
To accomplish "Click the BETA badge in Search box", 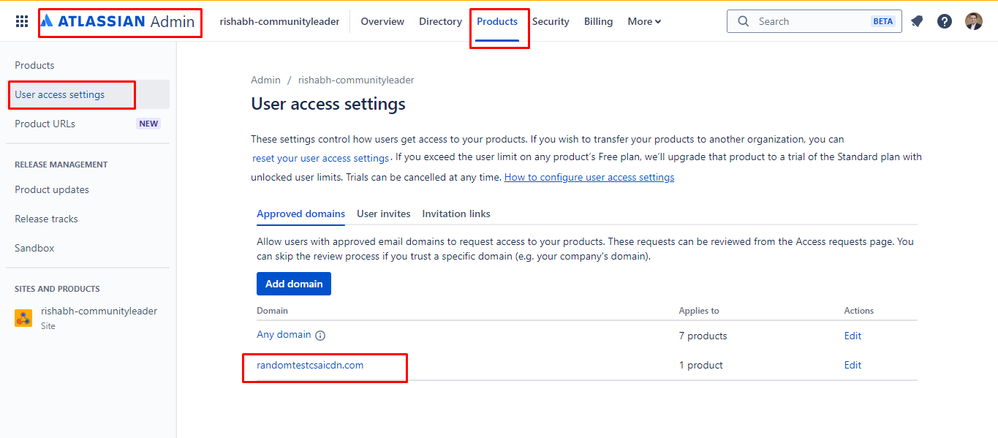I will pyautogui.click(x=883, y=21).
